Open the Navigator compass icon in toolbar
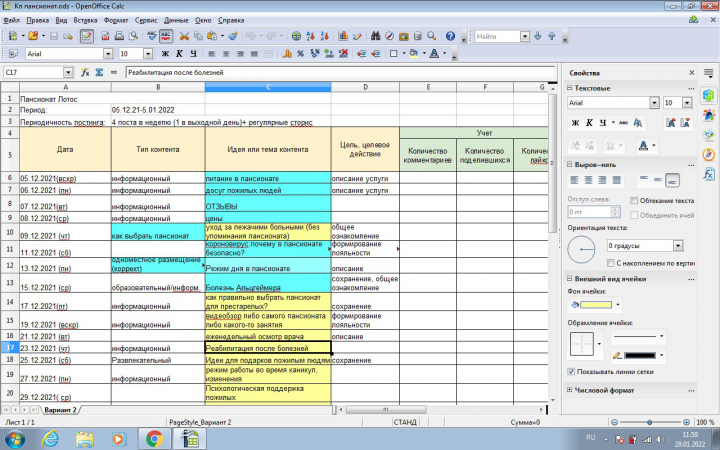Screen dimensions: 720x450 (x=389, y=36)
